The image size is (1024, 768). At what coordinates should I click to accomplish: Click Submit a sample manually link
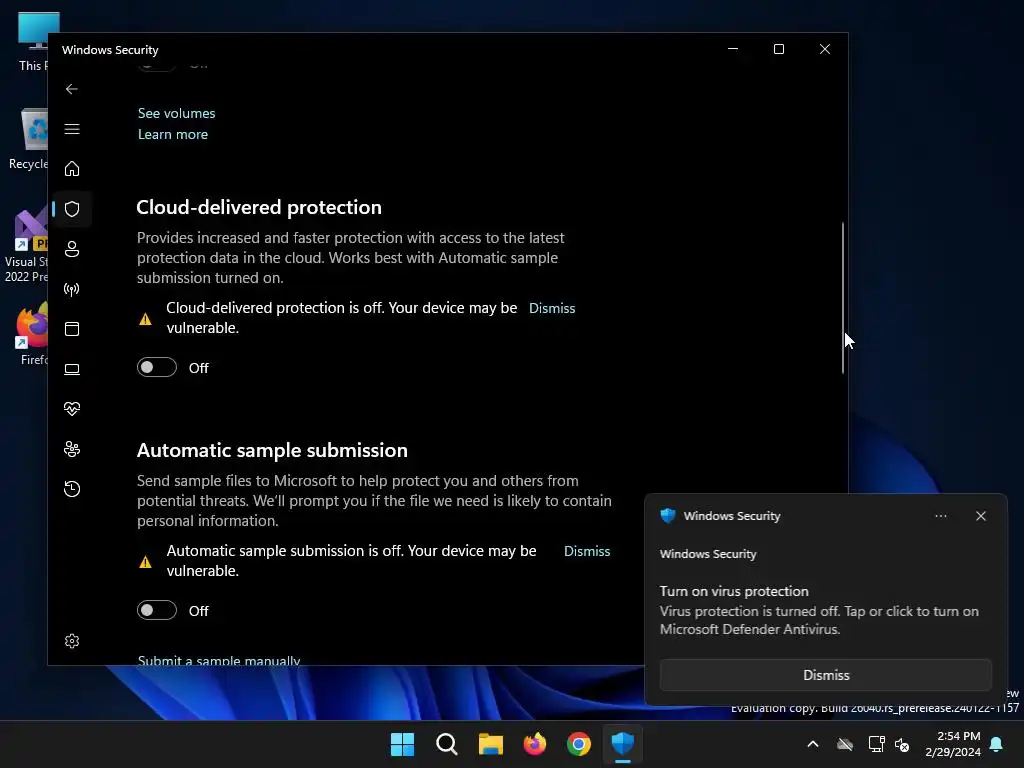219,660
